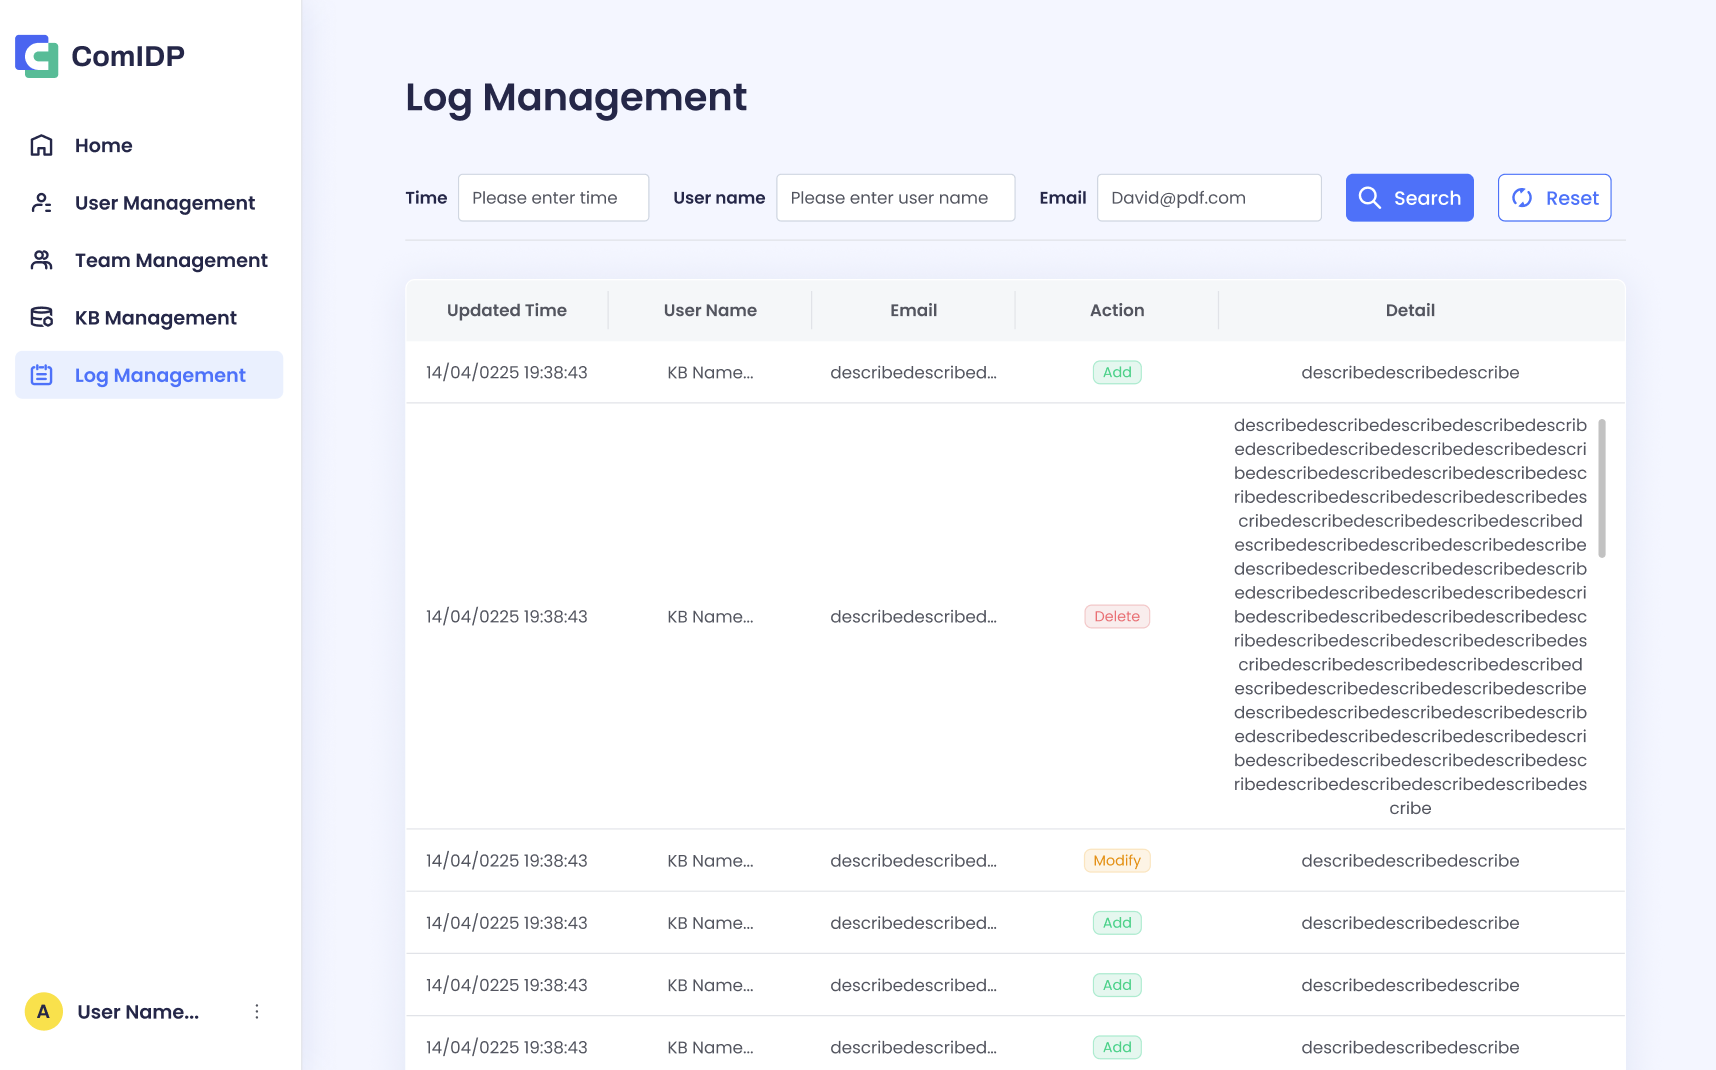
Task: Click the Team Management people icon
Action: point(41,260)
